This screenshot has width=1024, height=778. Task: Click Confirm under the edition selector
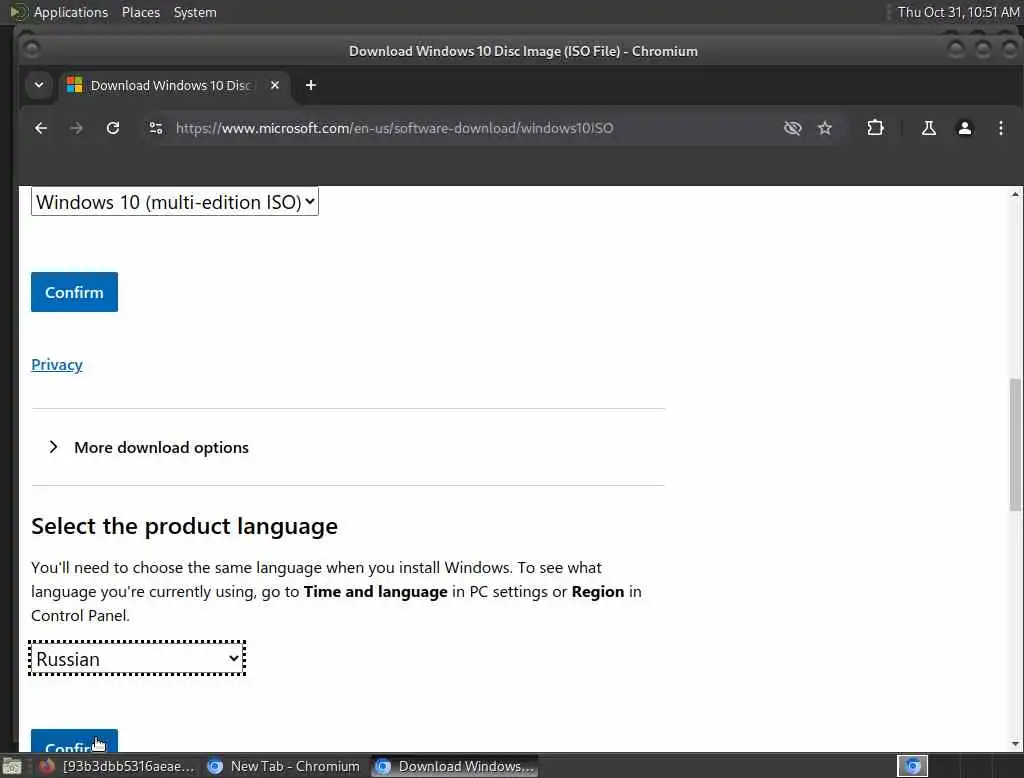tap(74, 292)
